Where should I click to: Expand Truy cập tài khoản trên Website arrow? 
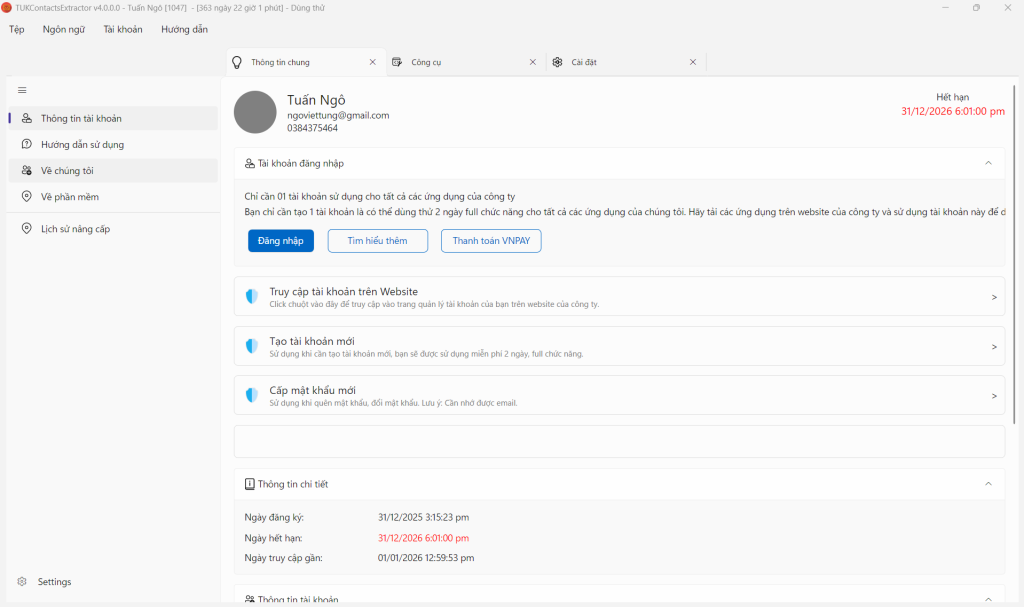pos(993,297)
